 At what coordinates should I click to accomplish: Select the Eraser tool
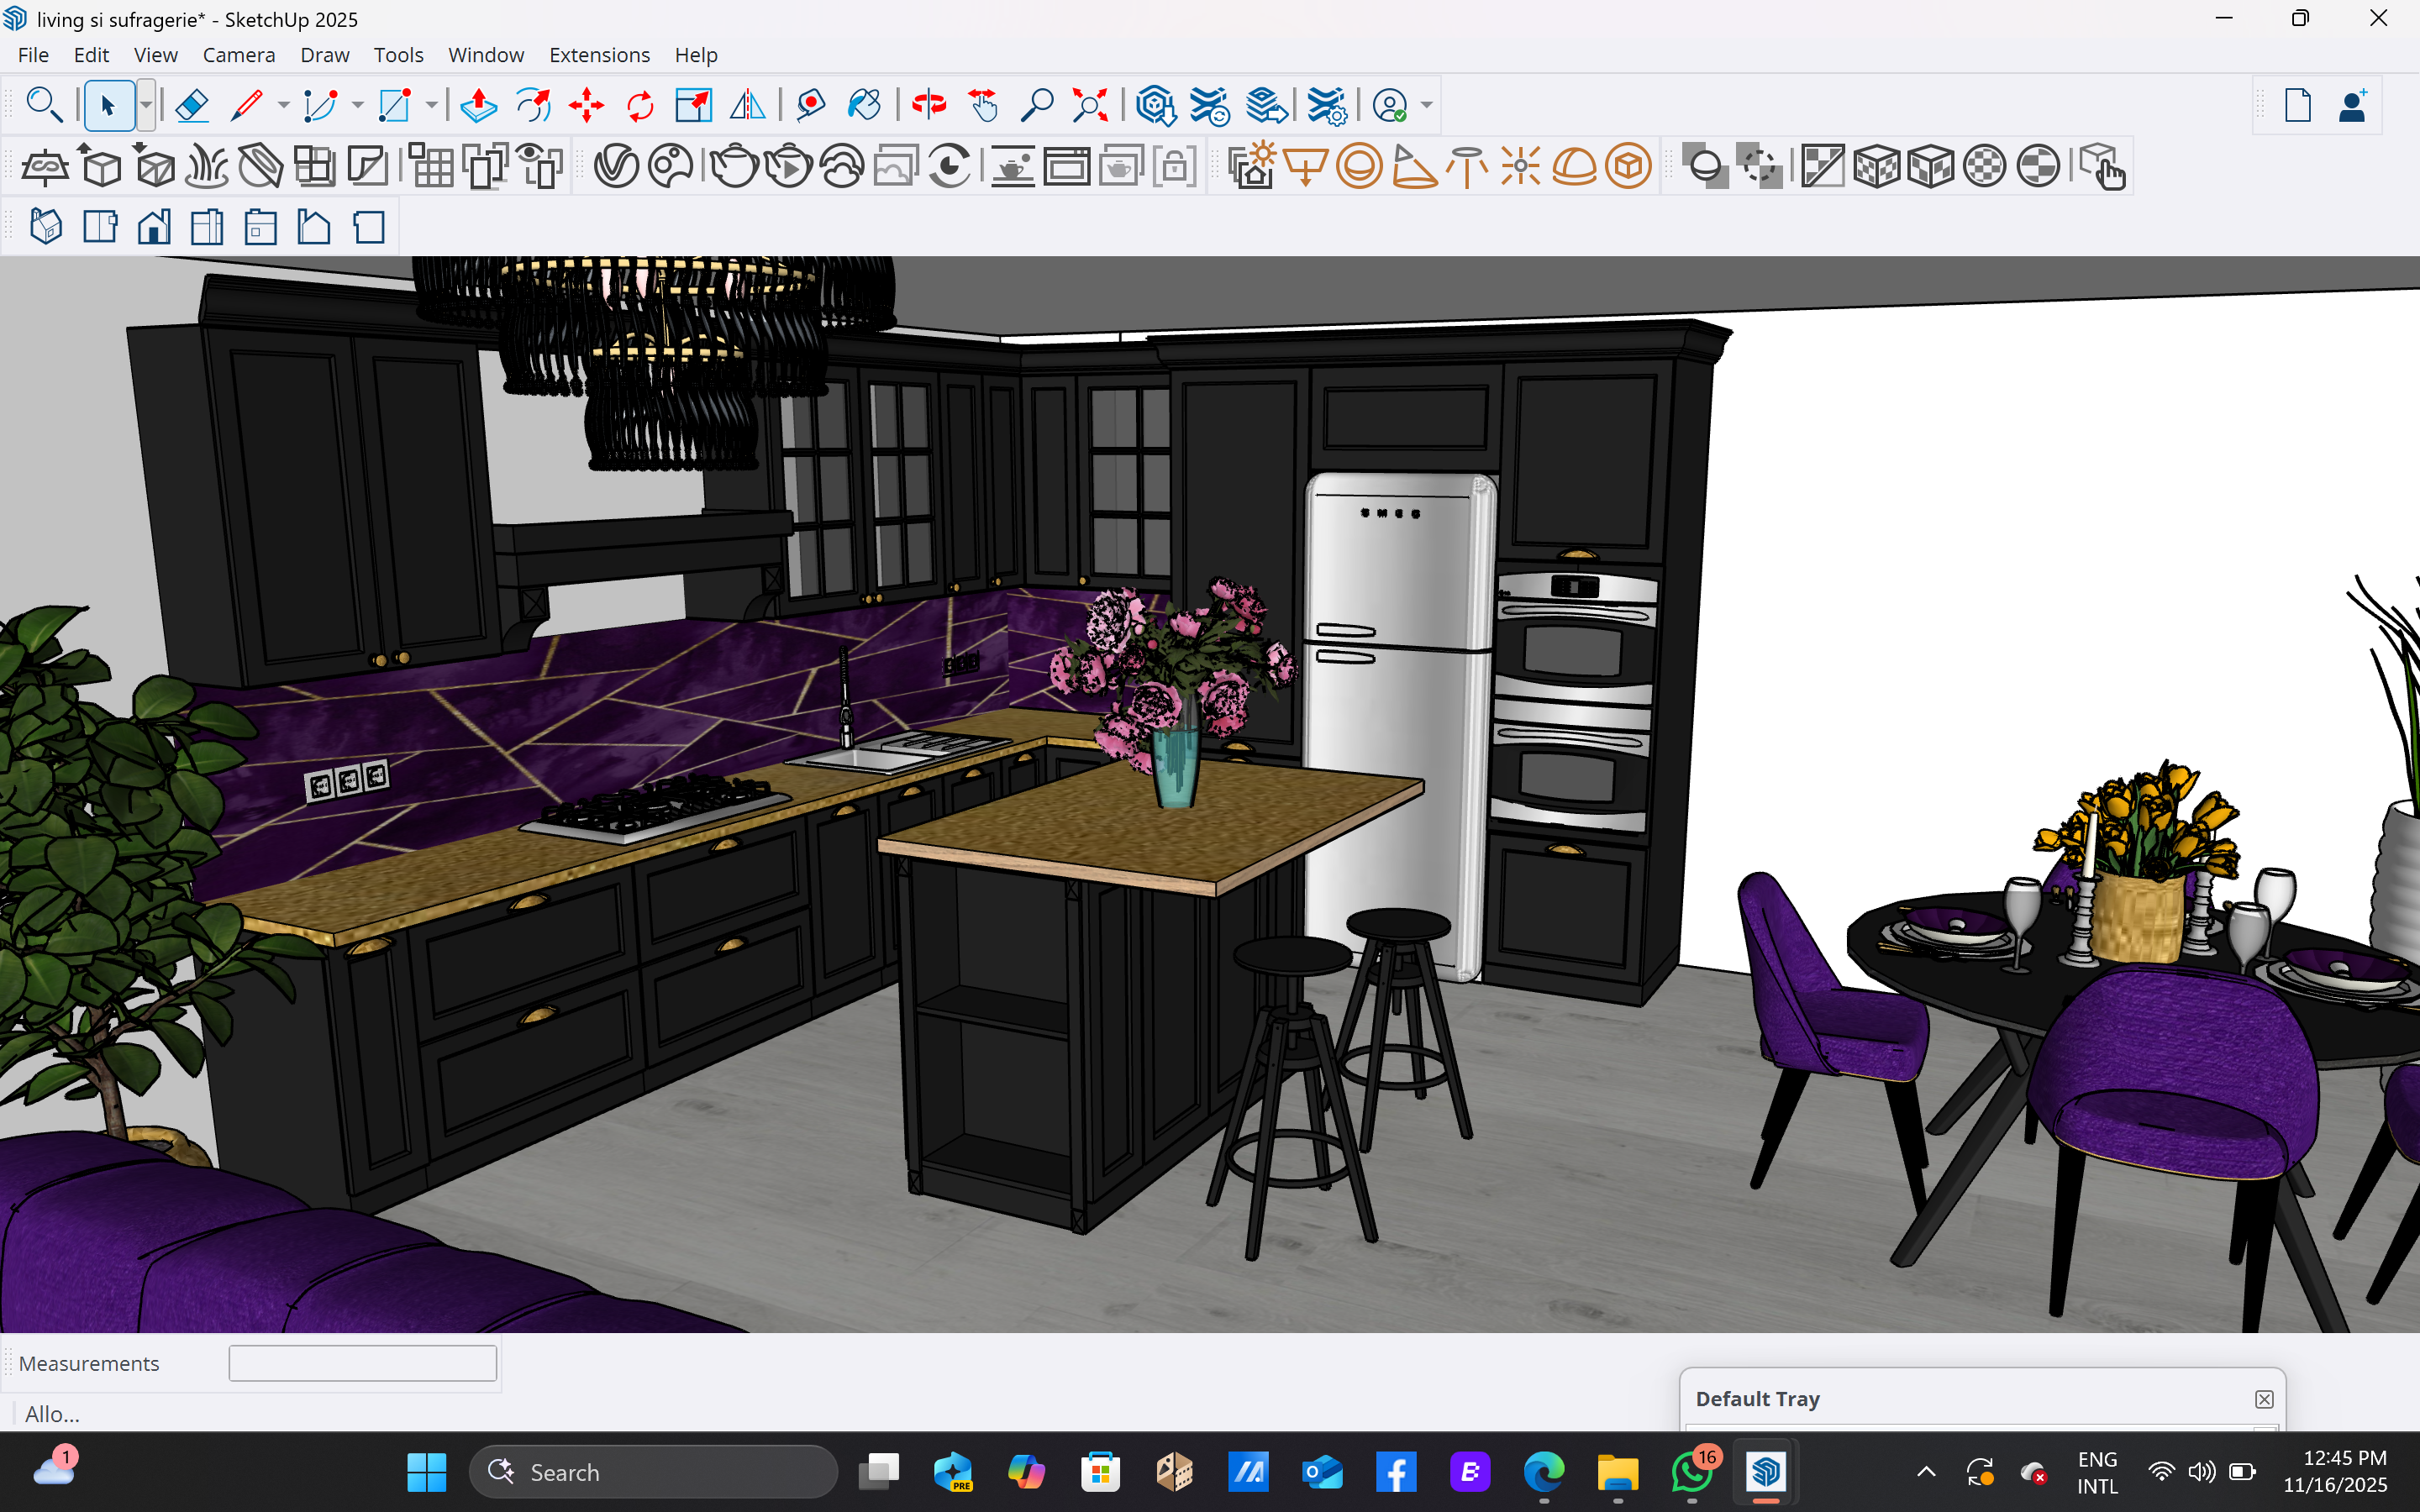tap(191, 105)
